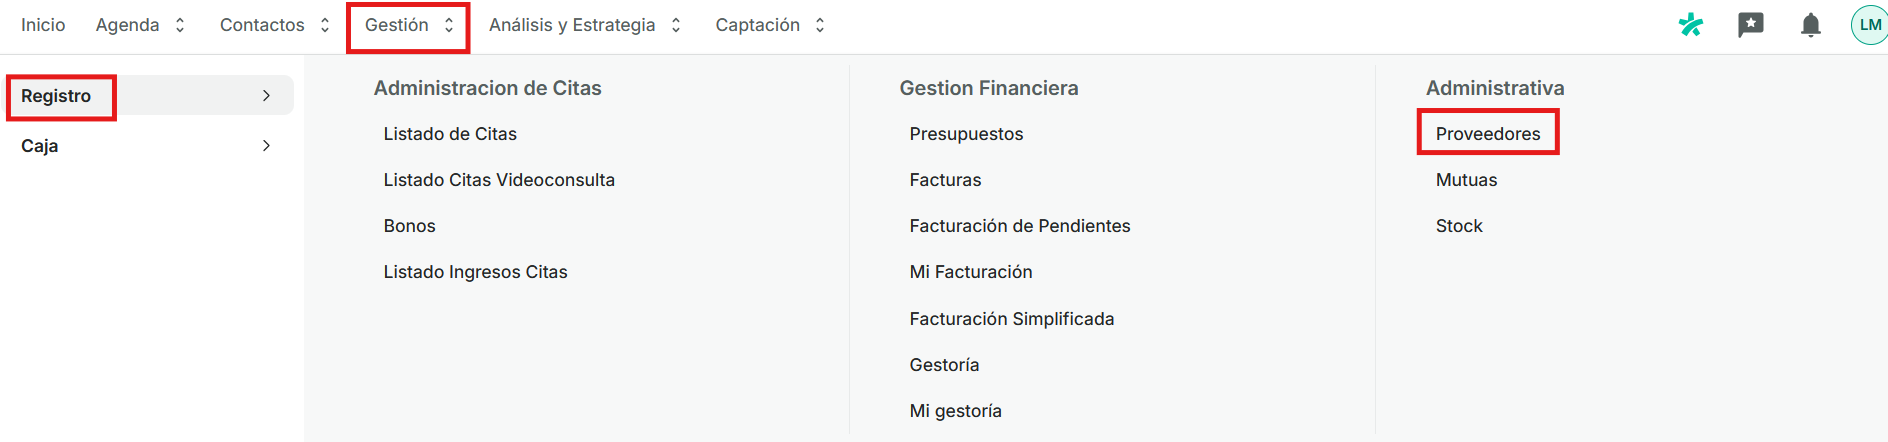Expand the Caja submenu arrow

[266, 146]
